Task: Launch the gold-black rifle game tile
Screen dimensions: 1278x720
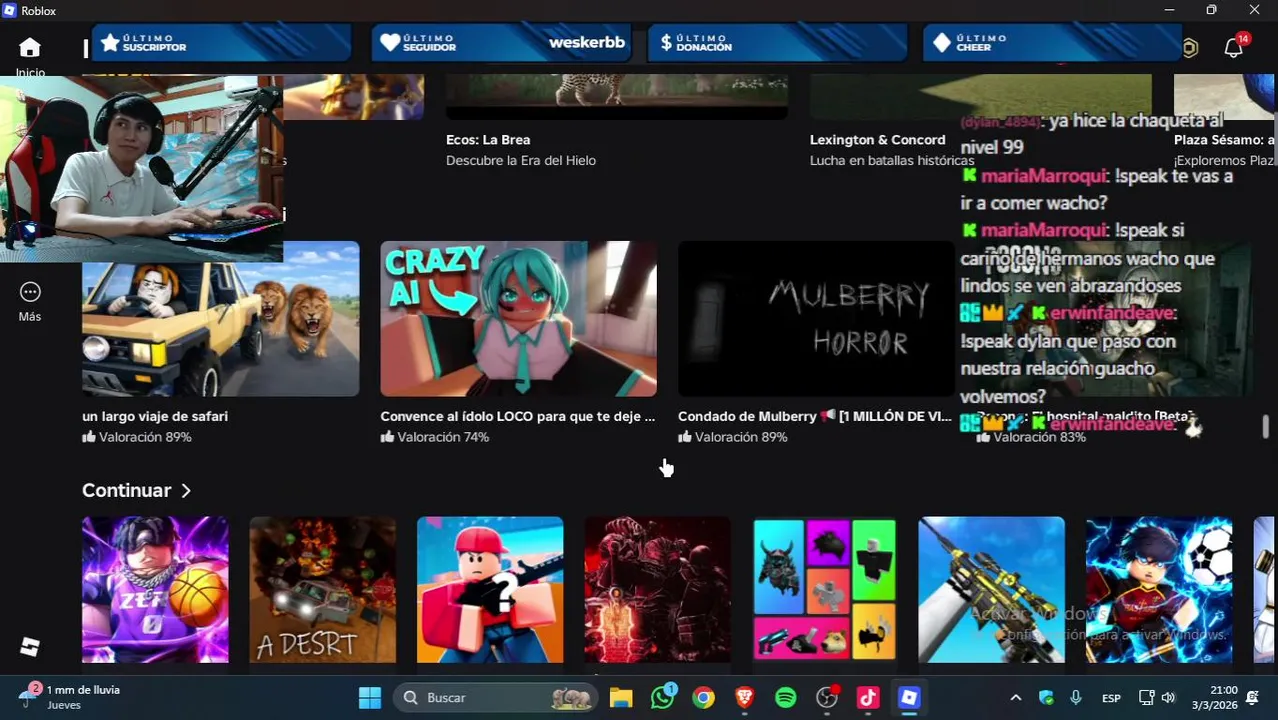Action: pos(992,589)
